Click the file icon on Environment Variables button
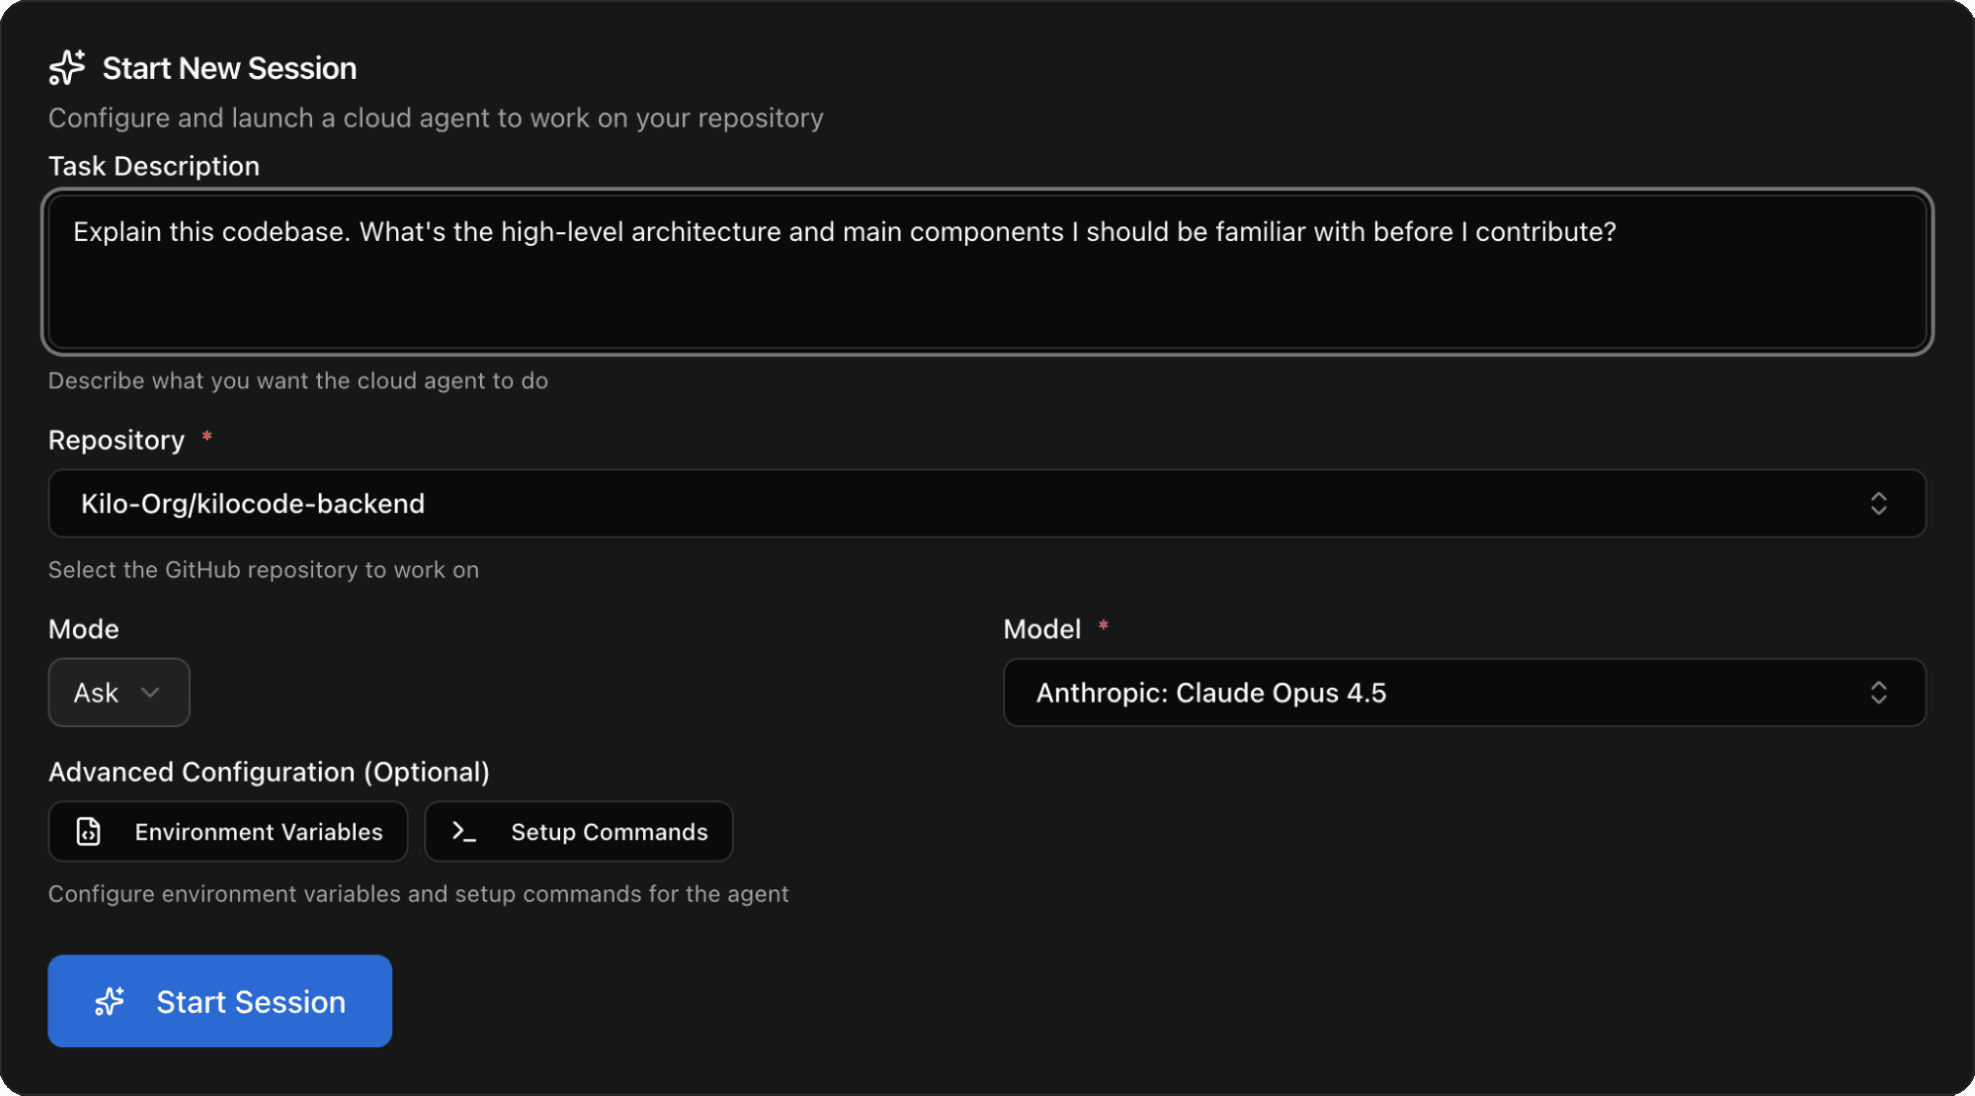The height and width of the screenshot is (1096, 1975). coord(90,831)
